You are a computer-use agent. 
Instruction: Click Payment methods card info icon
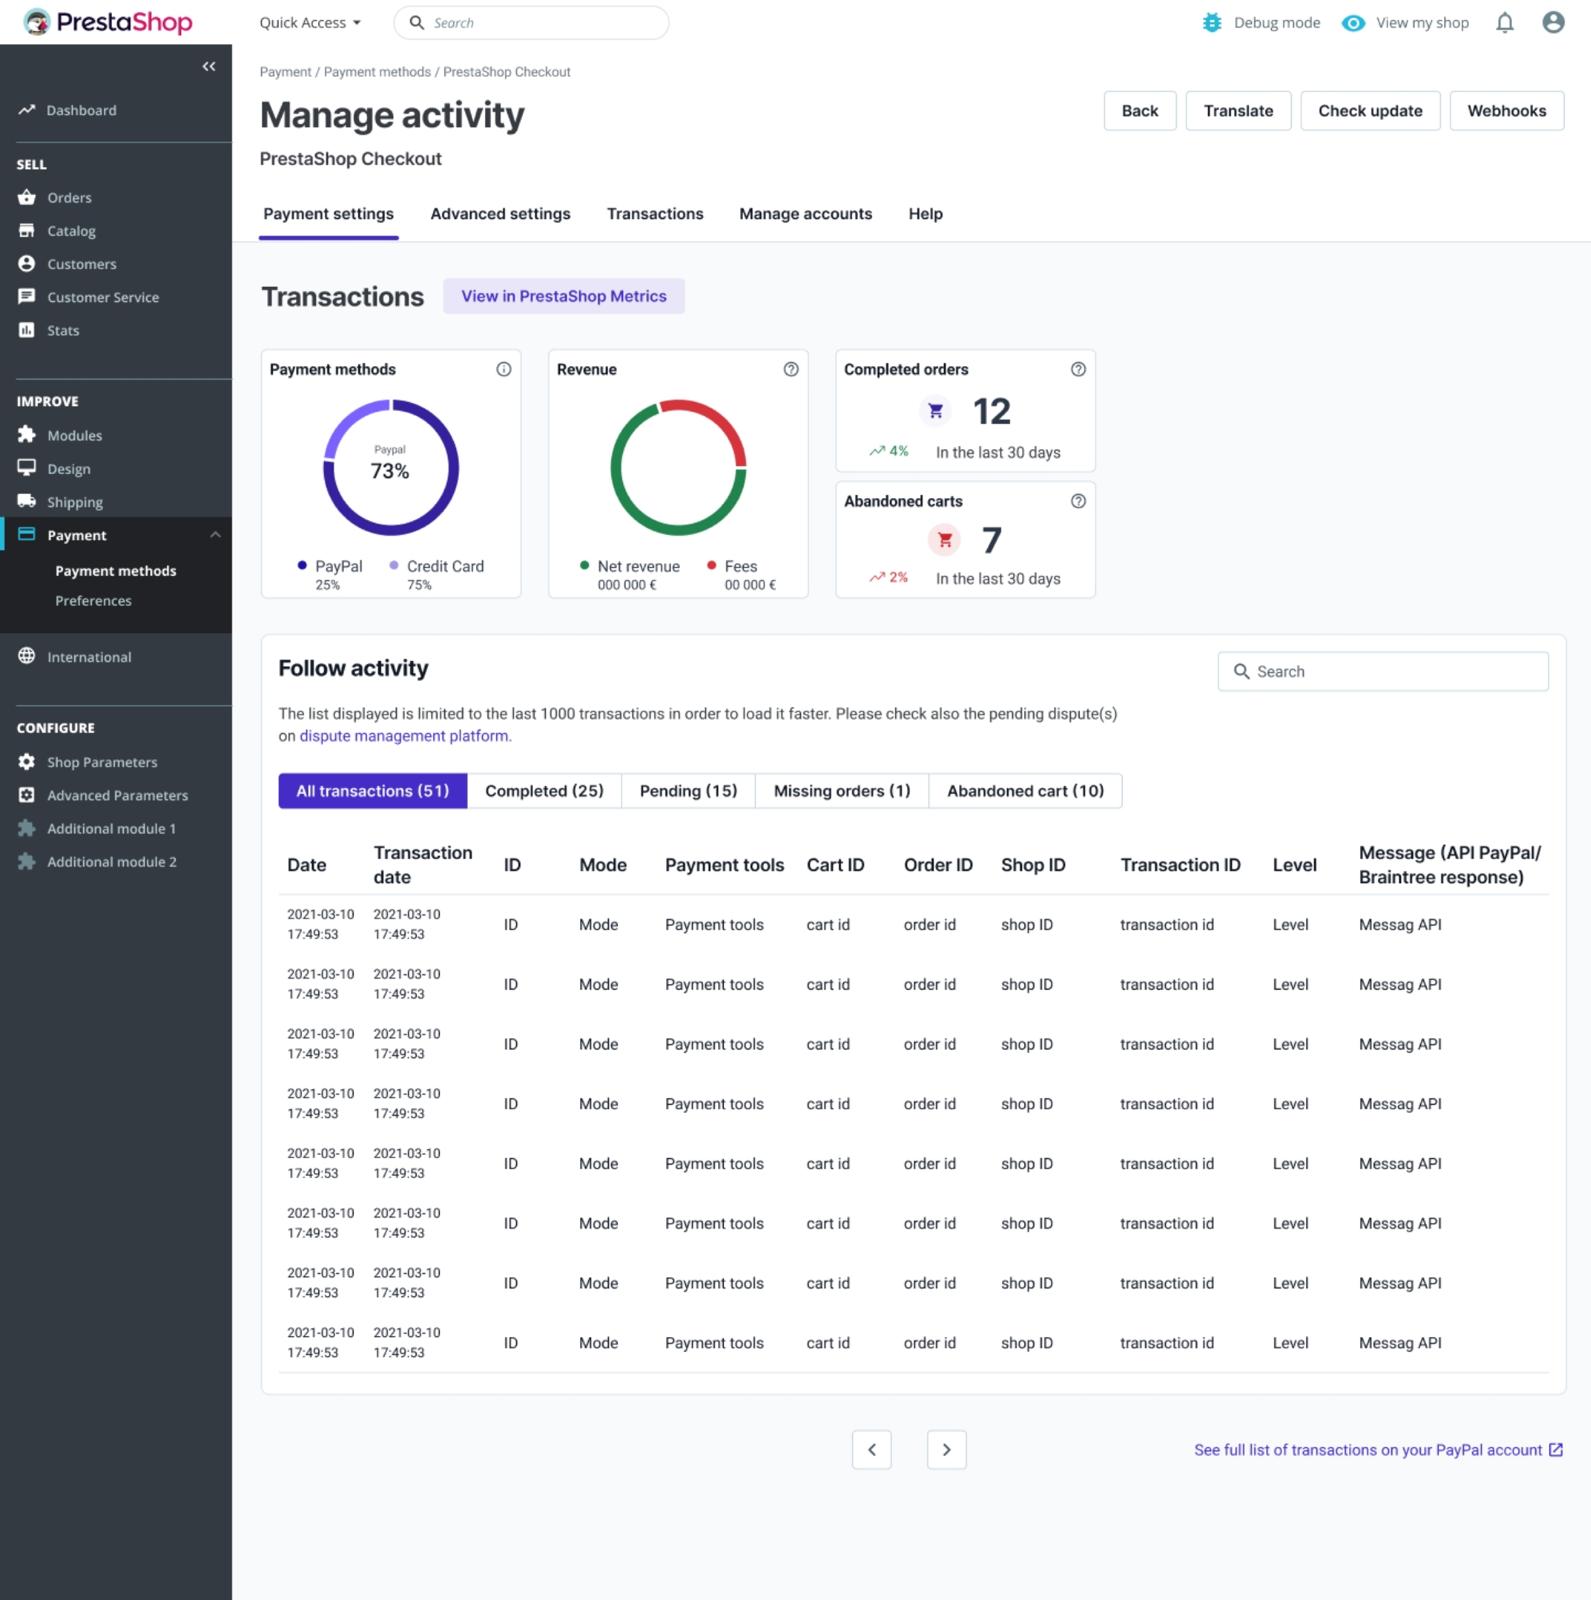click(504, 369)
